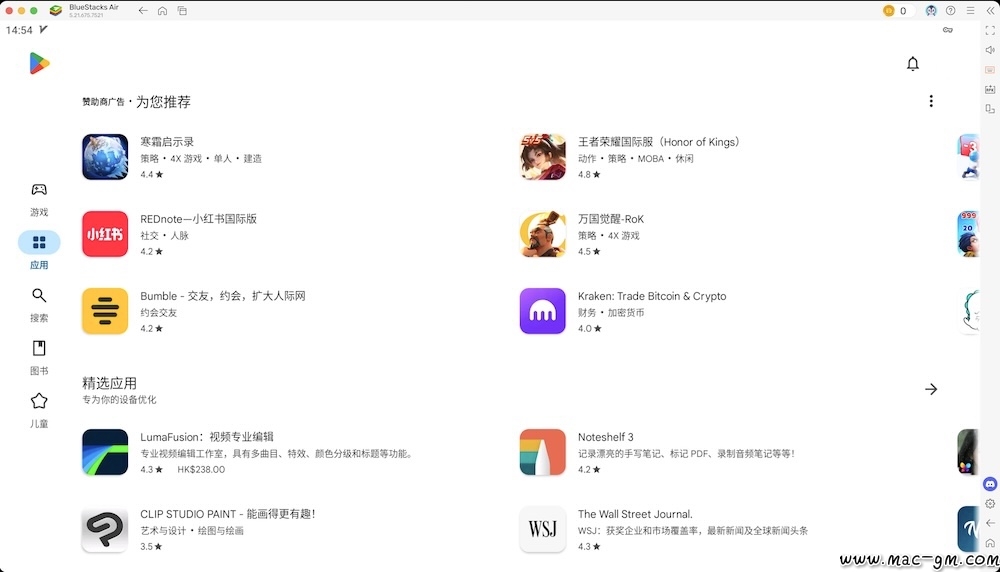
Task: Click Kraken: Trade Bitcoin & Crypto title
Action: click(x=652, y=296)
